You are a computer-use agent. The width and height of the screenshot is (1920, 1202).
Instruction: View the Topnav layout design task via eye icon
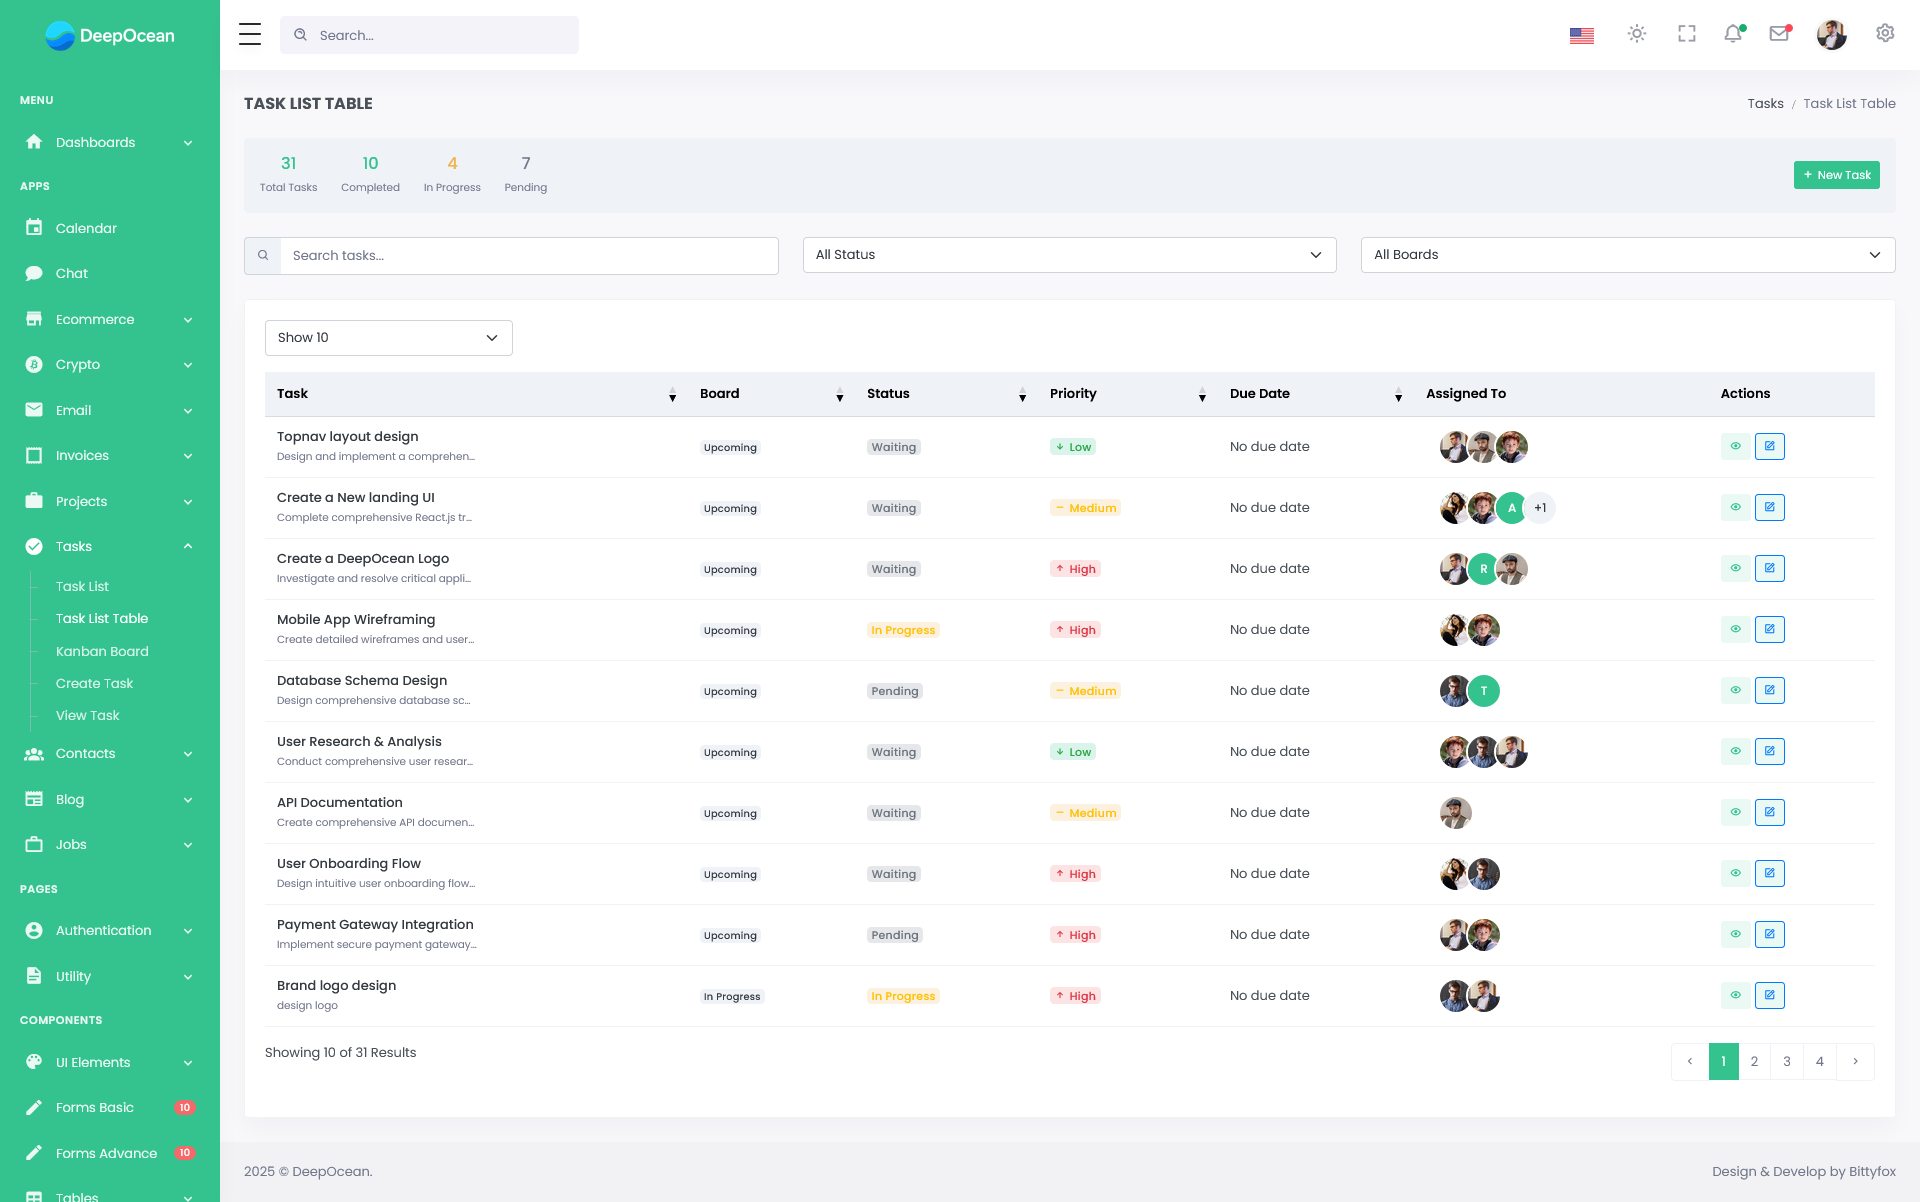click(1735, 446)
